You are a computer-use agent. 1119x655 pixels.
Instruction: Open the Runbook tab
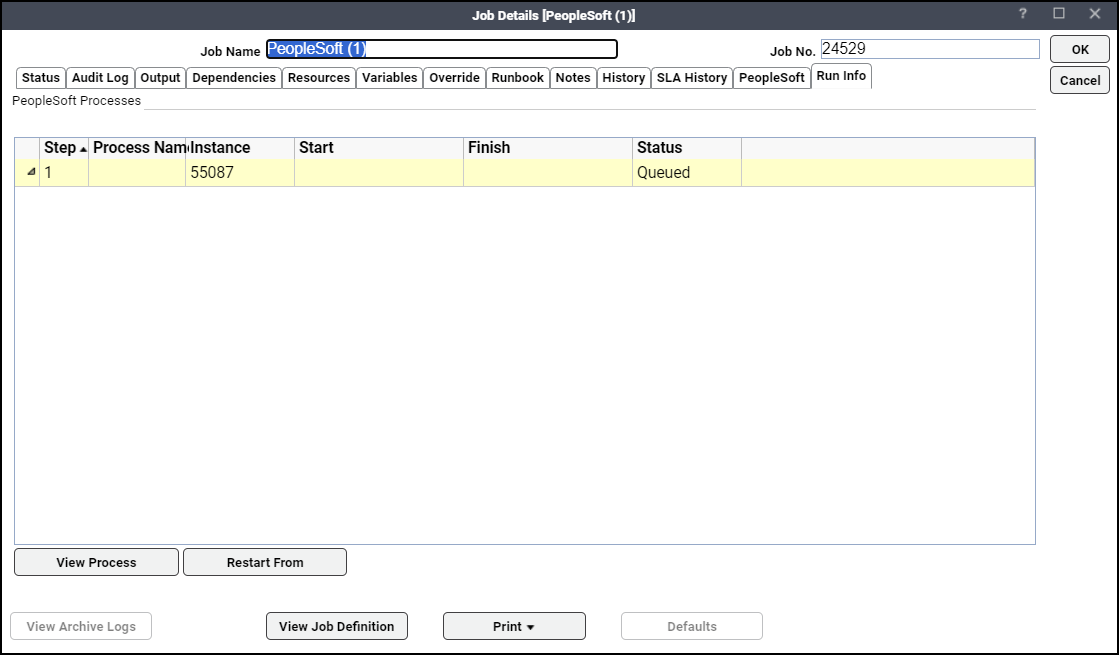click(517, 78)
